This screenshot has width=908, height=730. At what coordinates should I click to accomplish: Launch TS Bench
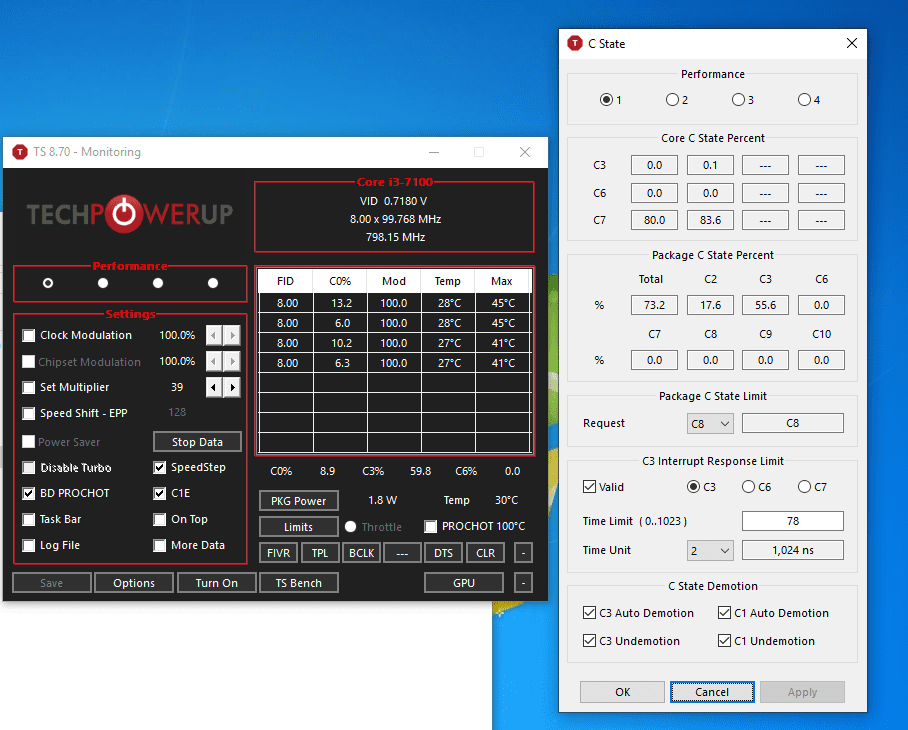(299, 583)
